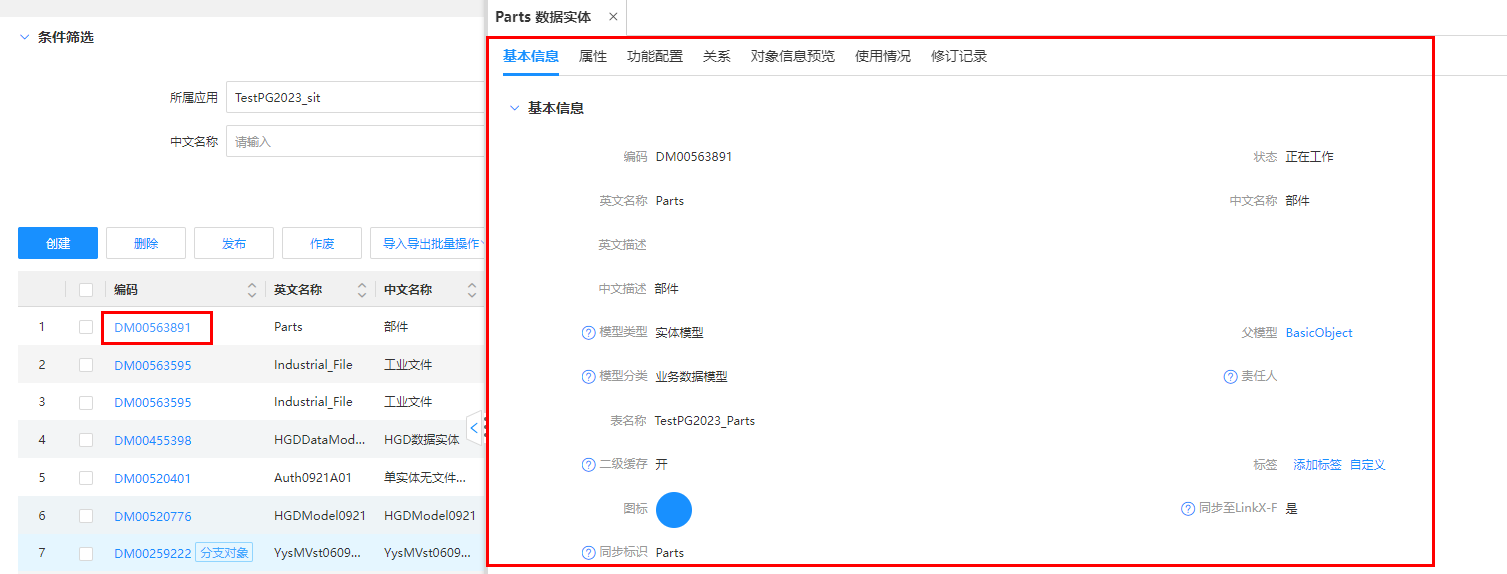Image resolution: width=1507 pixels, height=574 pixels.
Task: Switch to the 关系 tab
Action: pyautogui.click(x=717, y=56)
